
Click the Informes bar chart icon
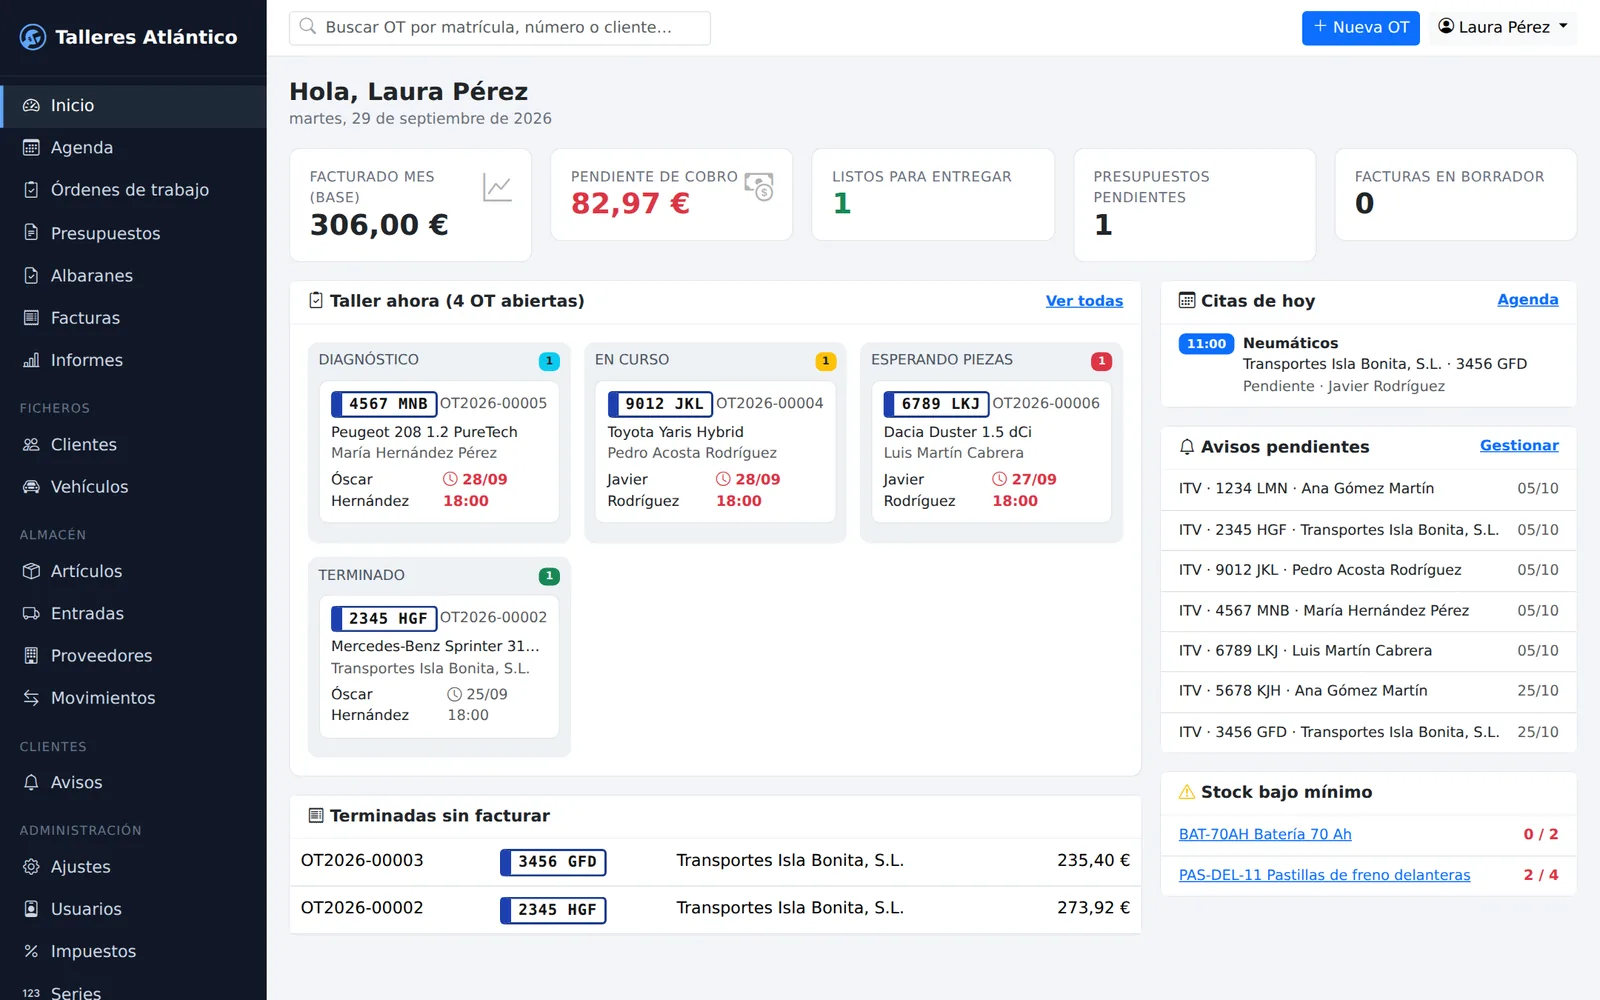(31, 360)
